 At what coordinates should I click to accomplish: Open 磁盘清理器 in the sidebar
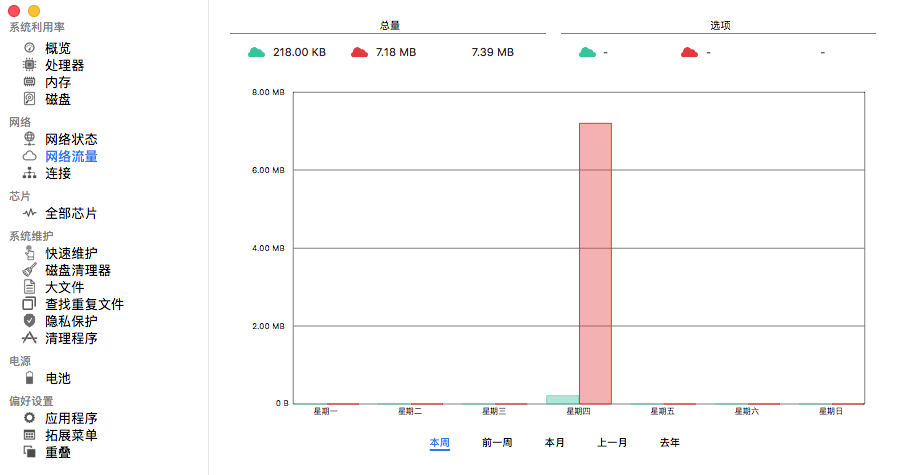78,270
